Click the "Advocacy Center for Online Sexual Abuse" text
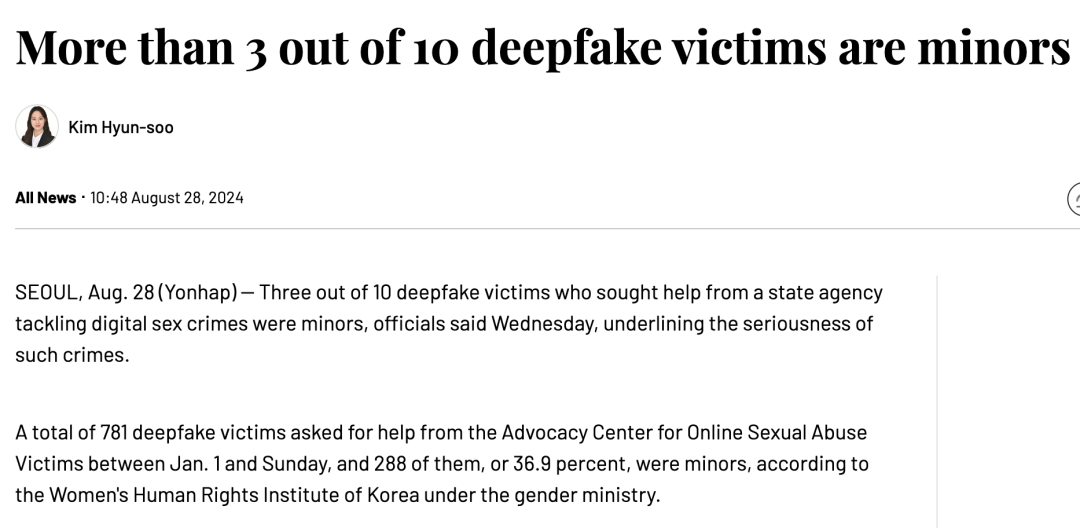Screen dimensions: 1080x528 [684, 433]
